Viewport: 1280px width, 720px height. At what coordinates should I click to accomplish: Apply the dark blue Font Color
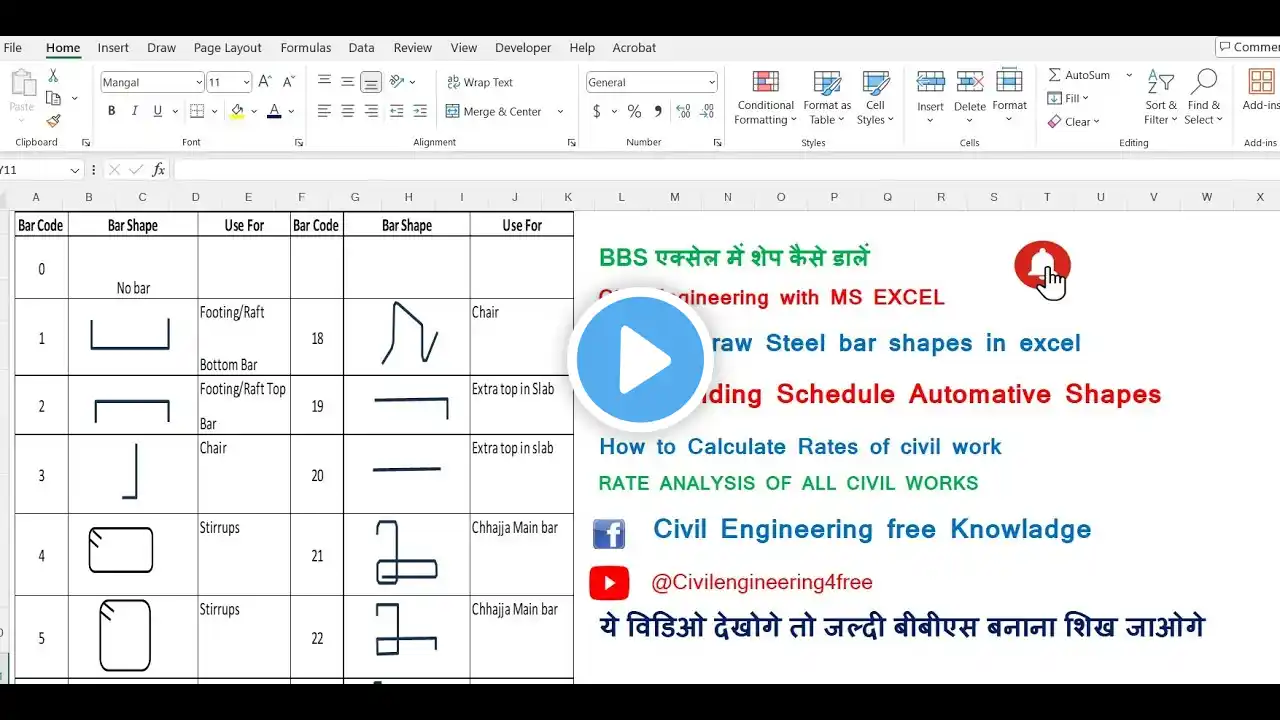(x=275, y=111)
